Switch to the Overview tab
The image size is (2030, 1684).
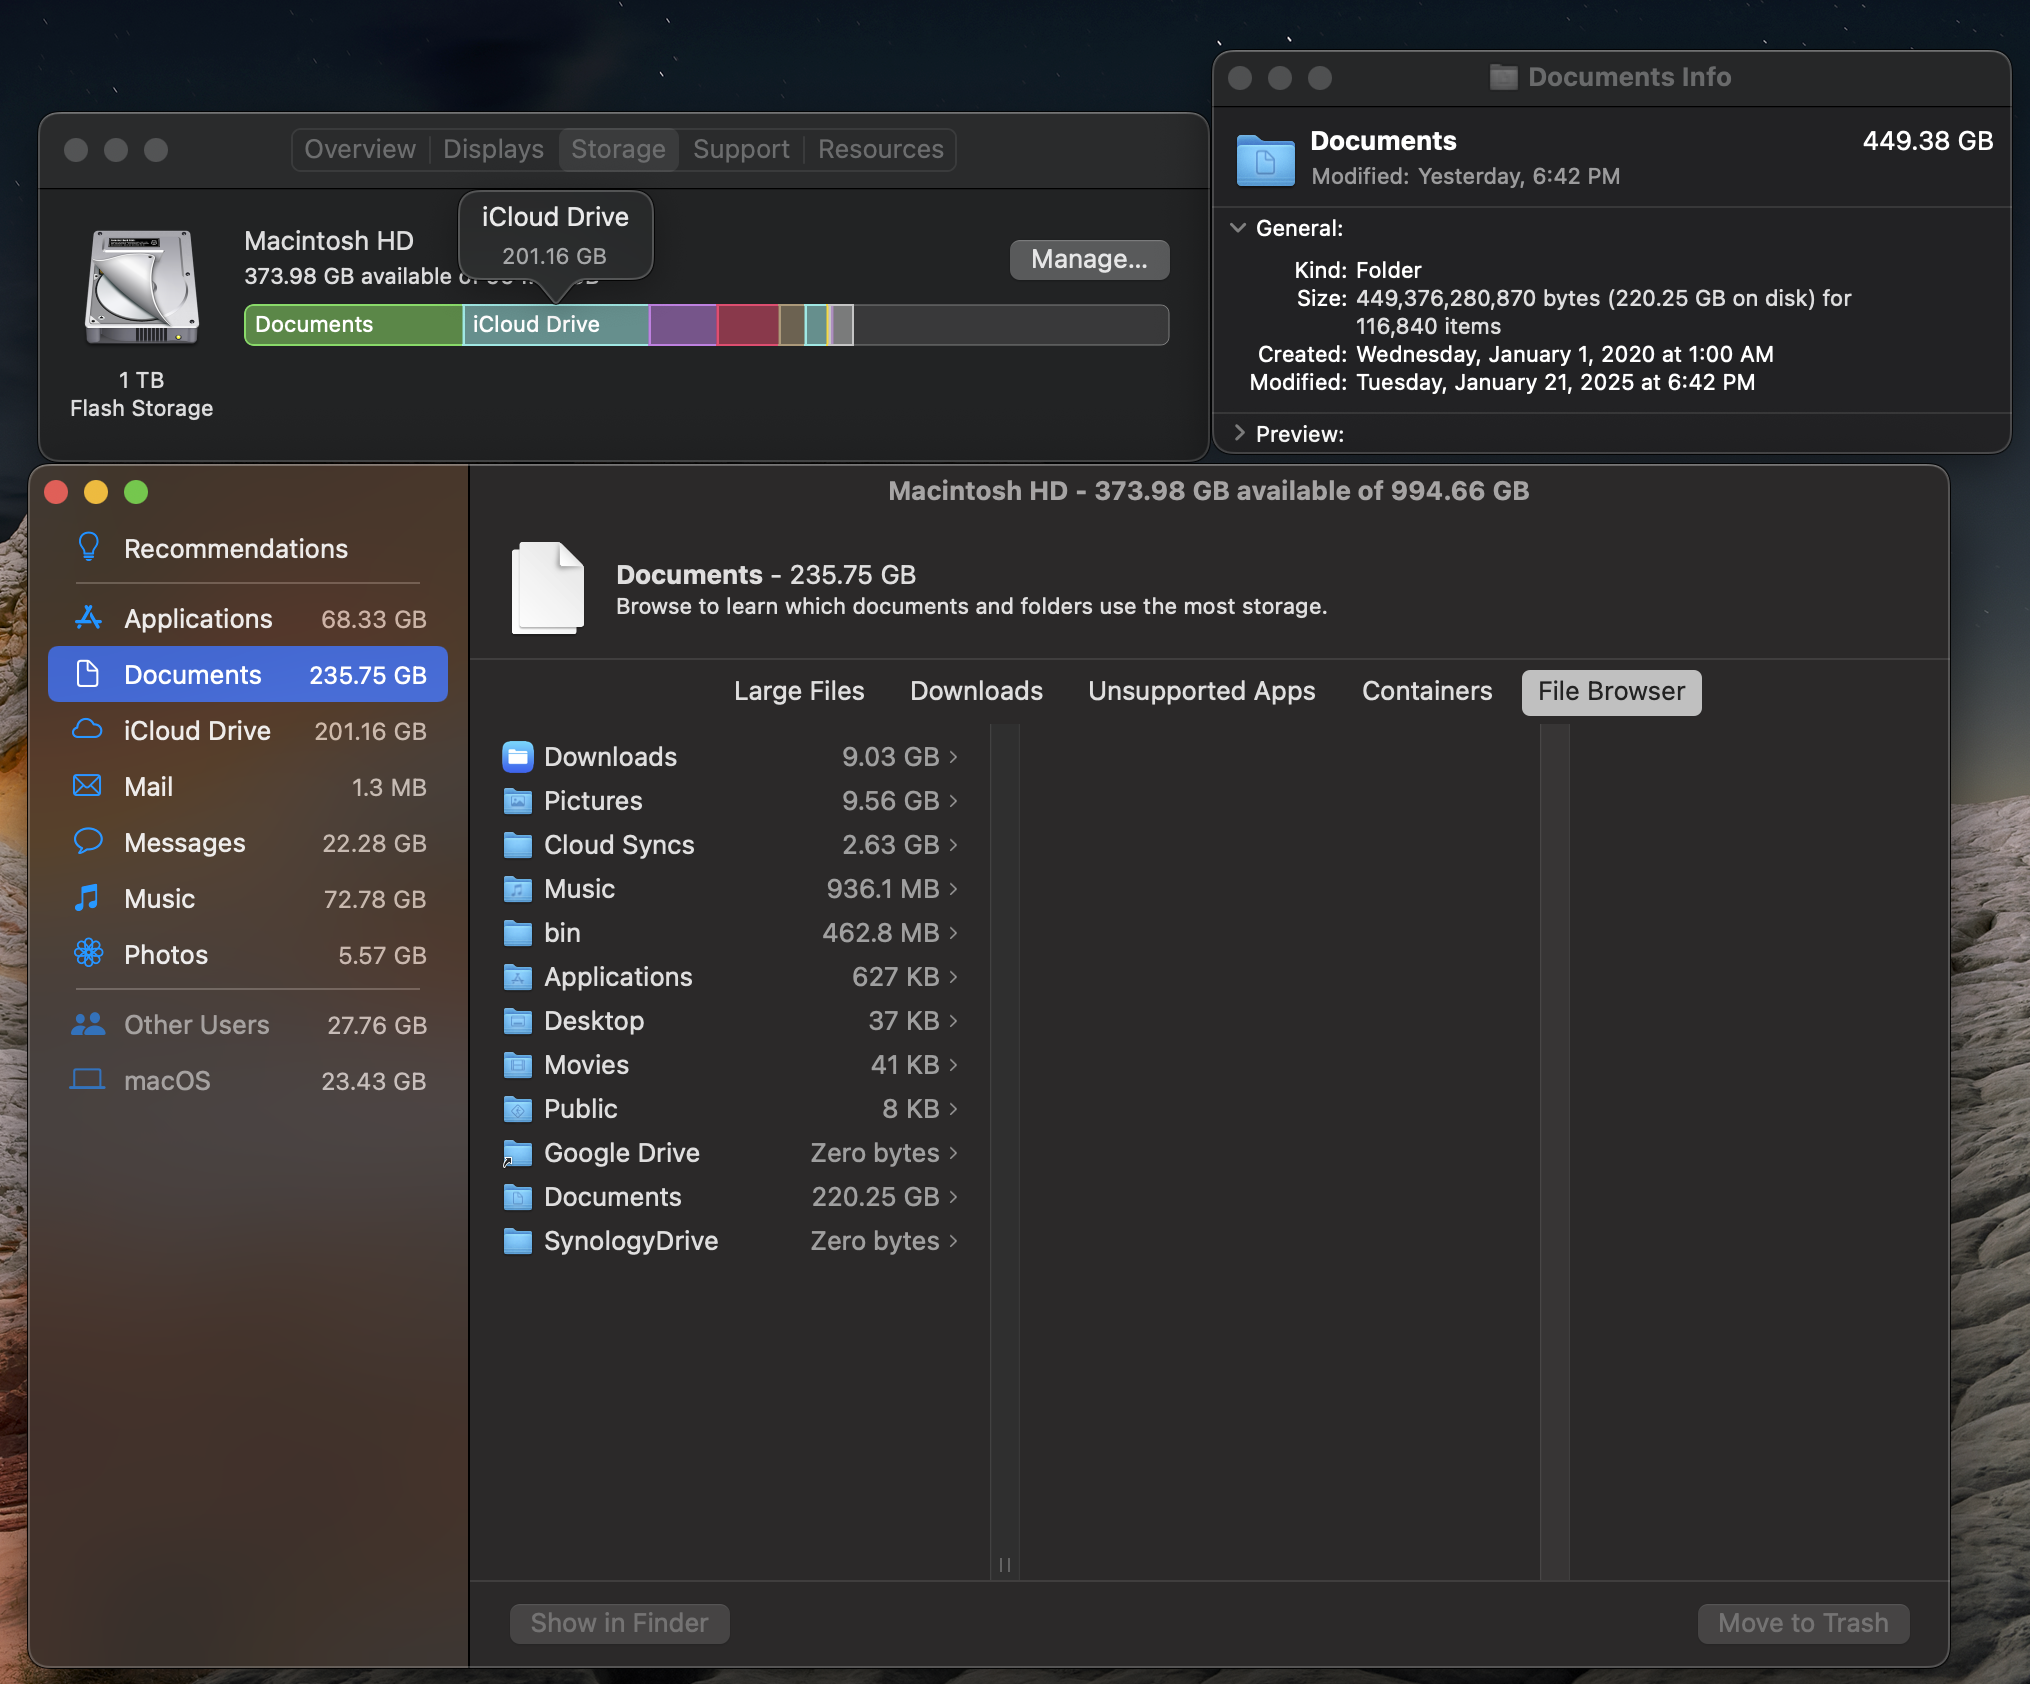point(359,149)
